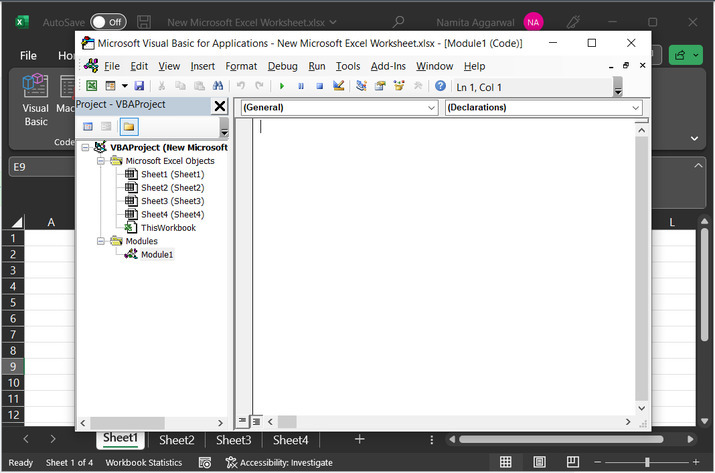
Task: Toggle Design Mode icon
Action: point(338,86)
